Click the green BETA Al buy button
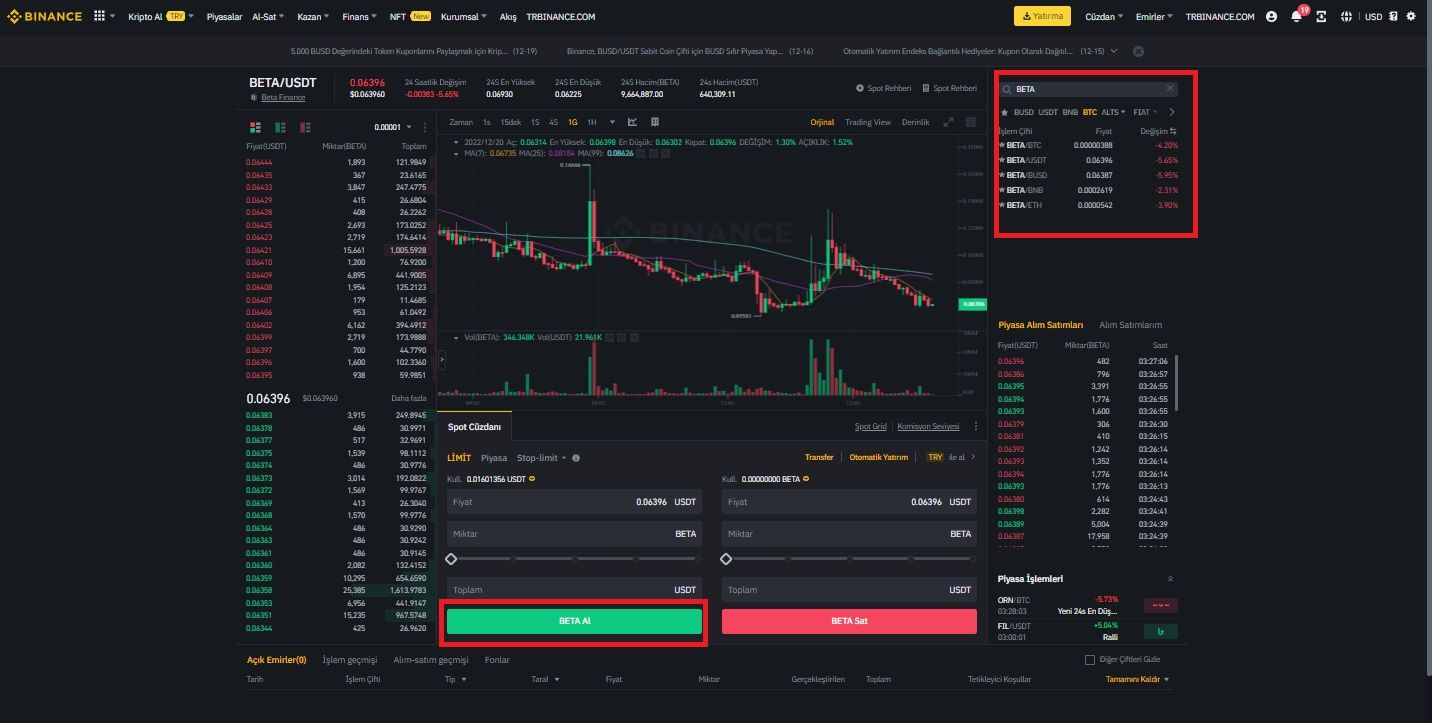1432x723 pixels. pos(574,621)
